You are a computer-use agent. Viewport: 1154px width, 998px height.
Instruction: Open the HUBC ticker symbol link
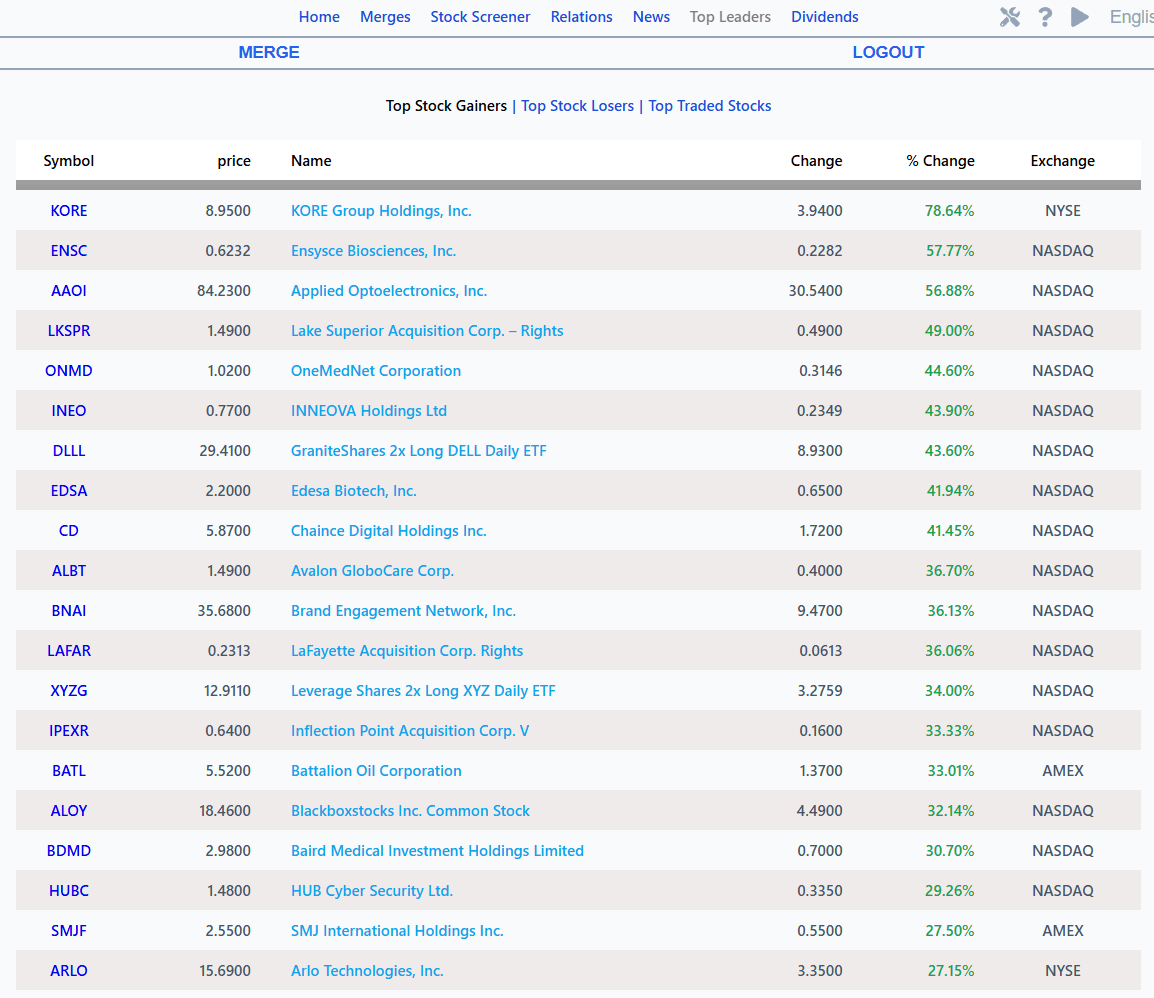(x=69, y=891)
